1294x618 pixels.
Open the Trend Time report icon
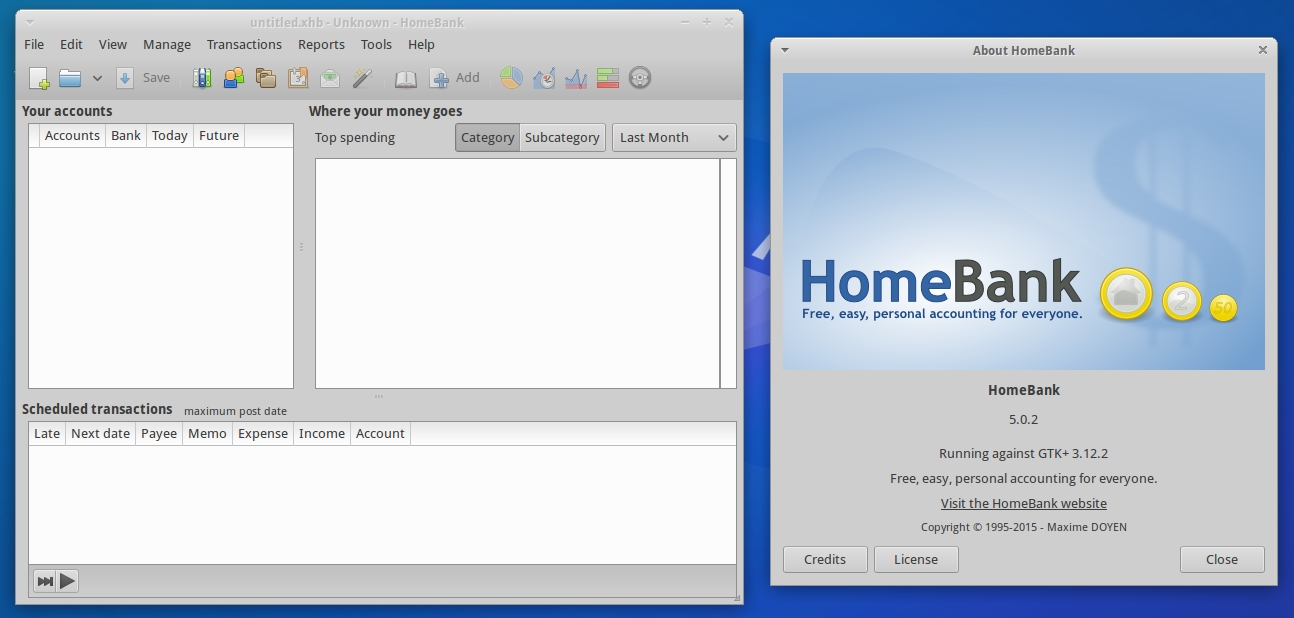[543, 77]
